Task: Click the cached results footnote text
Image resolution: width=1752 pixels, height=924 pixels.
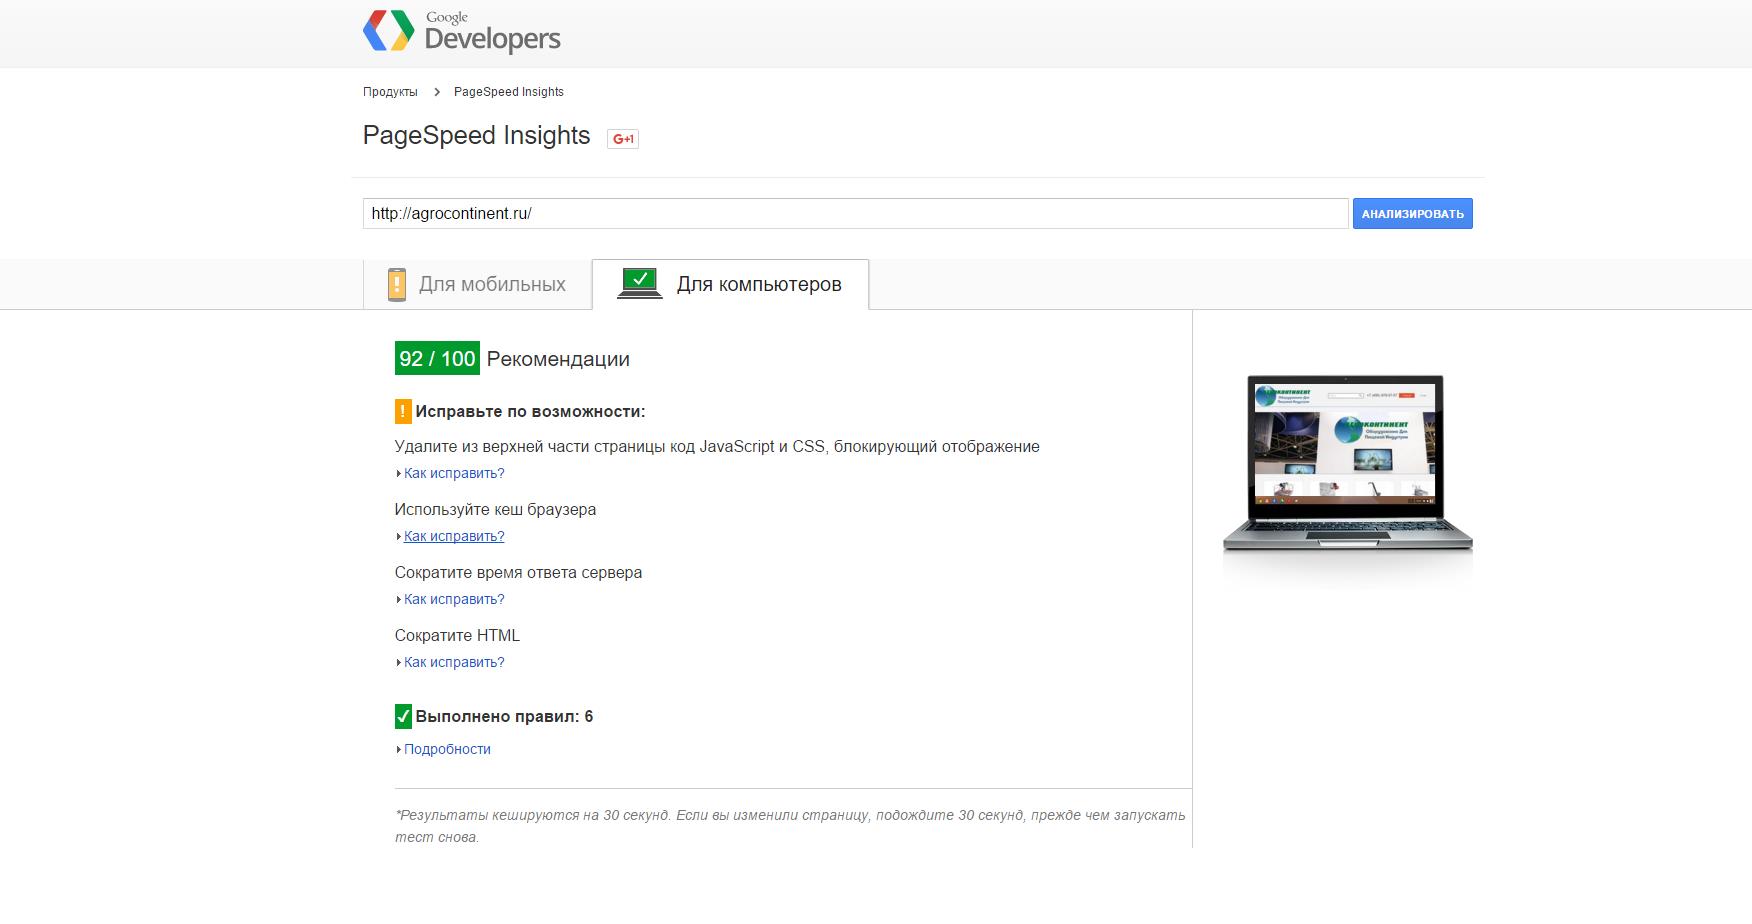Action: coord(790,826)
